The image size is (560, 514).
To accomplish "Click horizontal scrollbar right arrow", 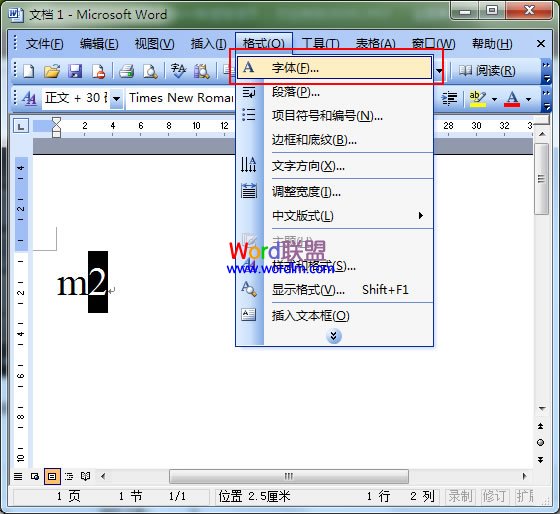I will tap(524, 476).
